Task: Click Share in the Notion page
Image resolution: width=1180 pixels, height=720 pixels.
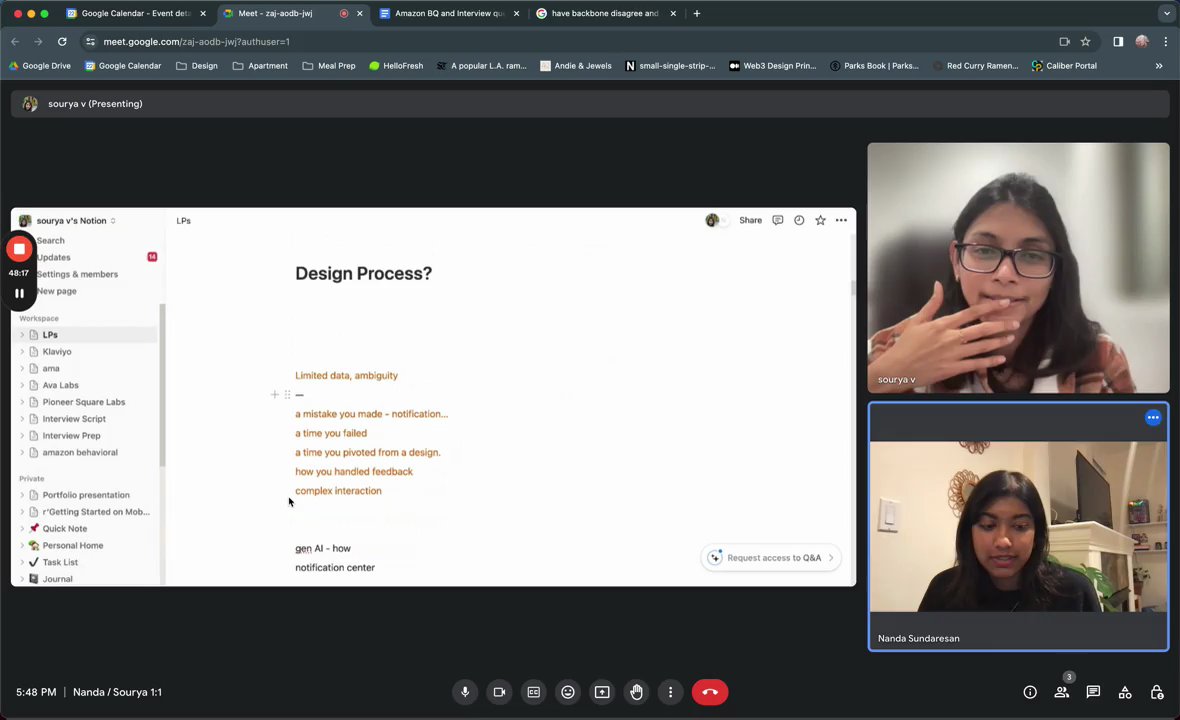Action: pyautogui.click(x=750, y=220)
